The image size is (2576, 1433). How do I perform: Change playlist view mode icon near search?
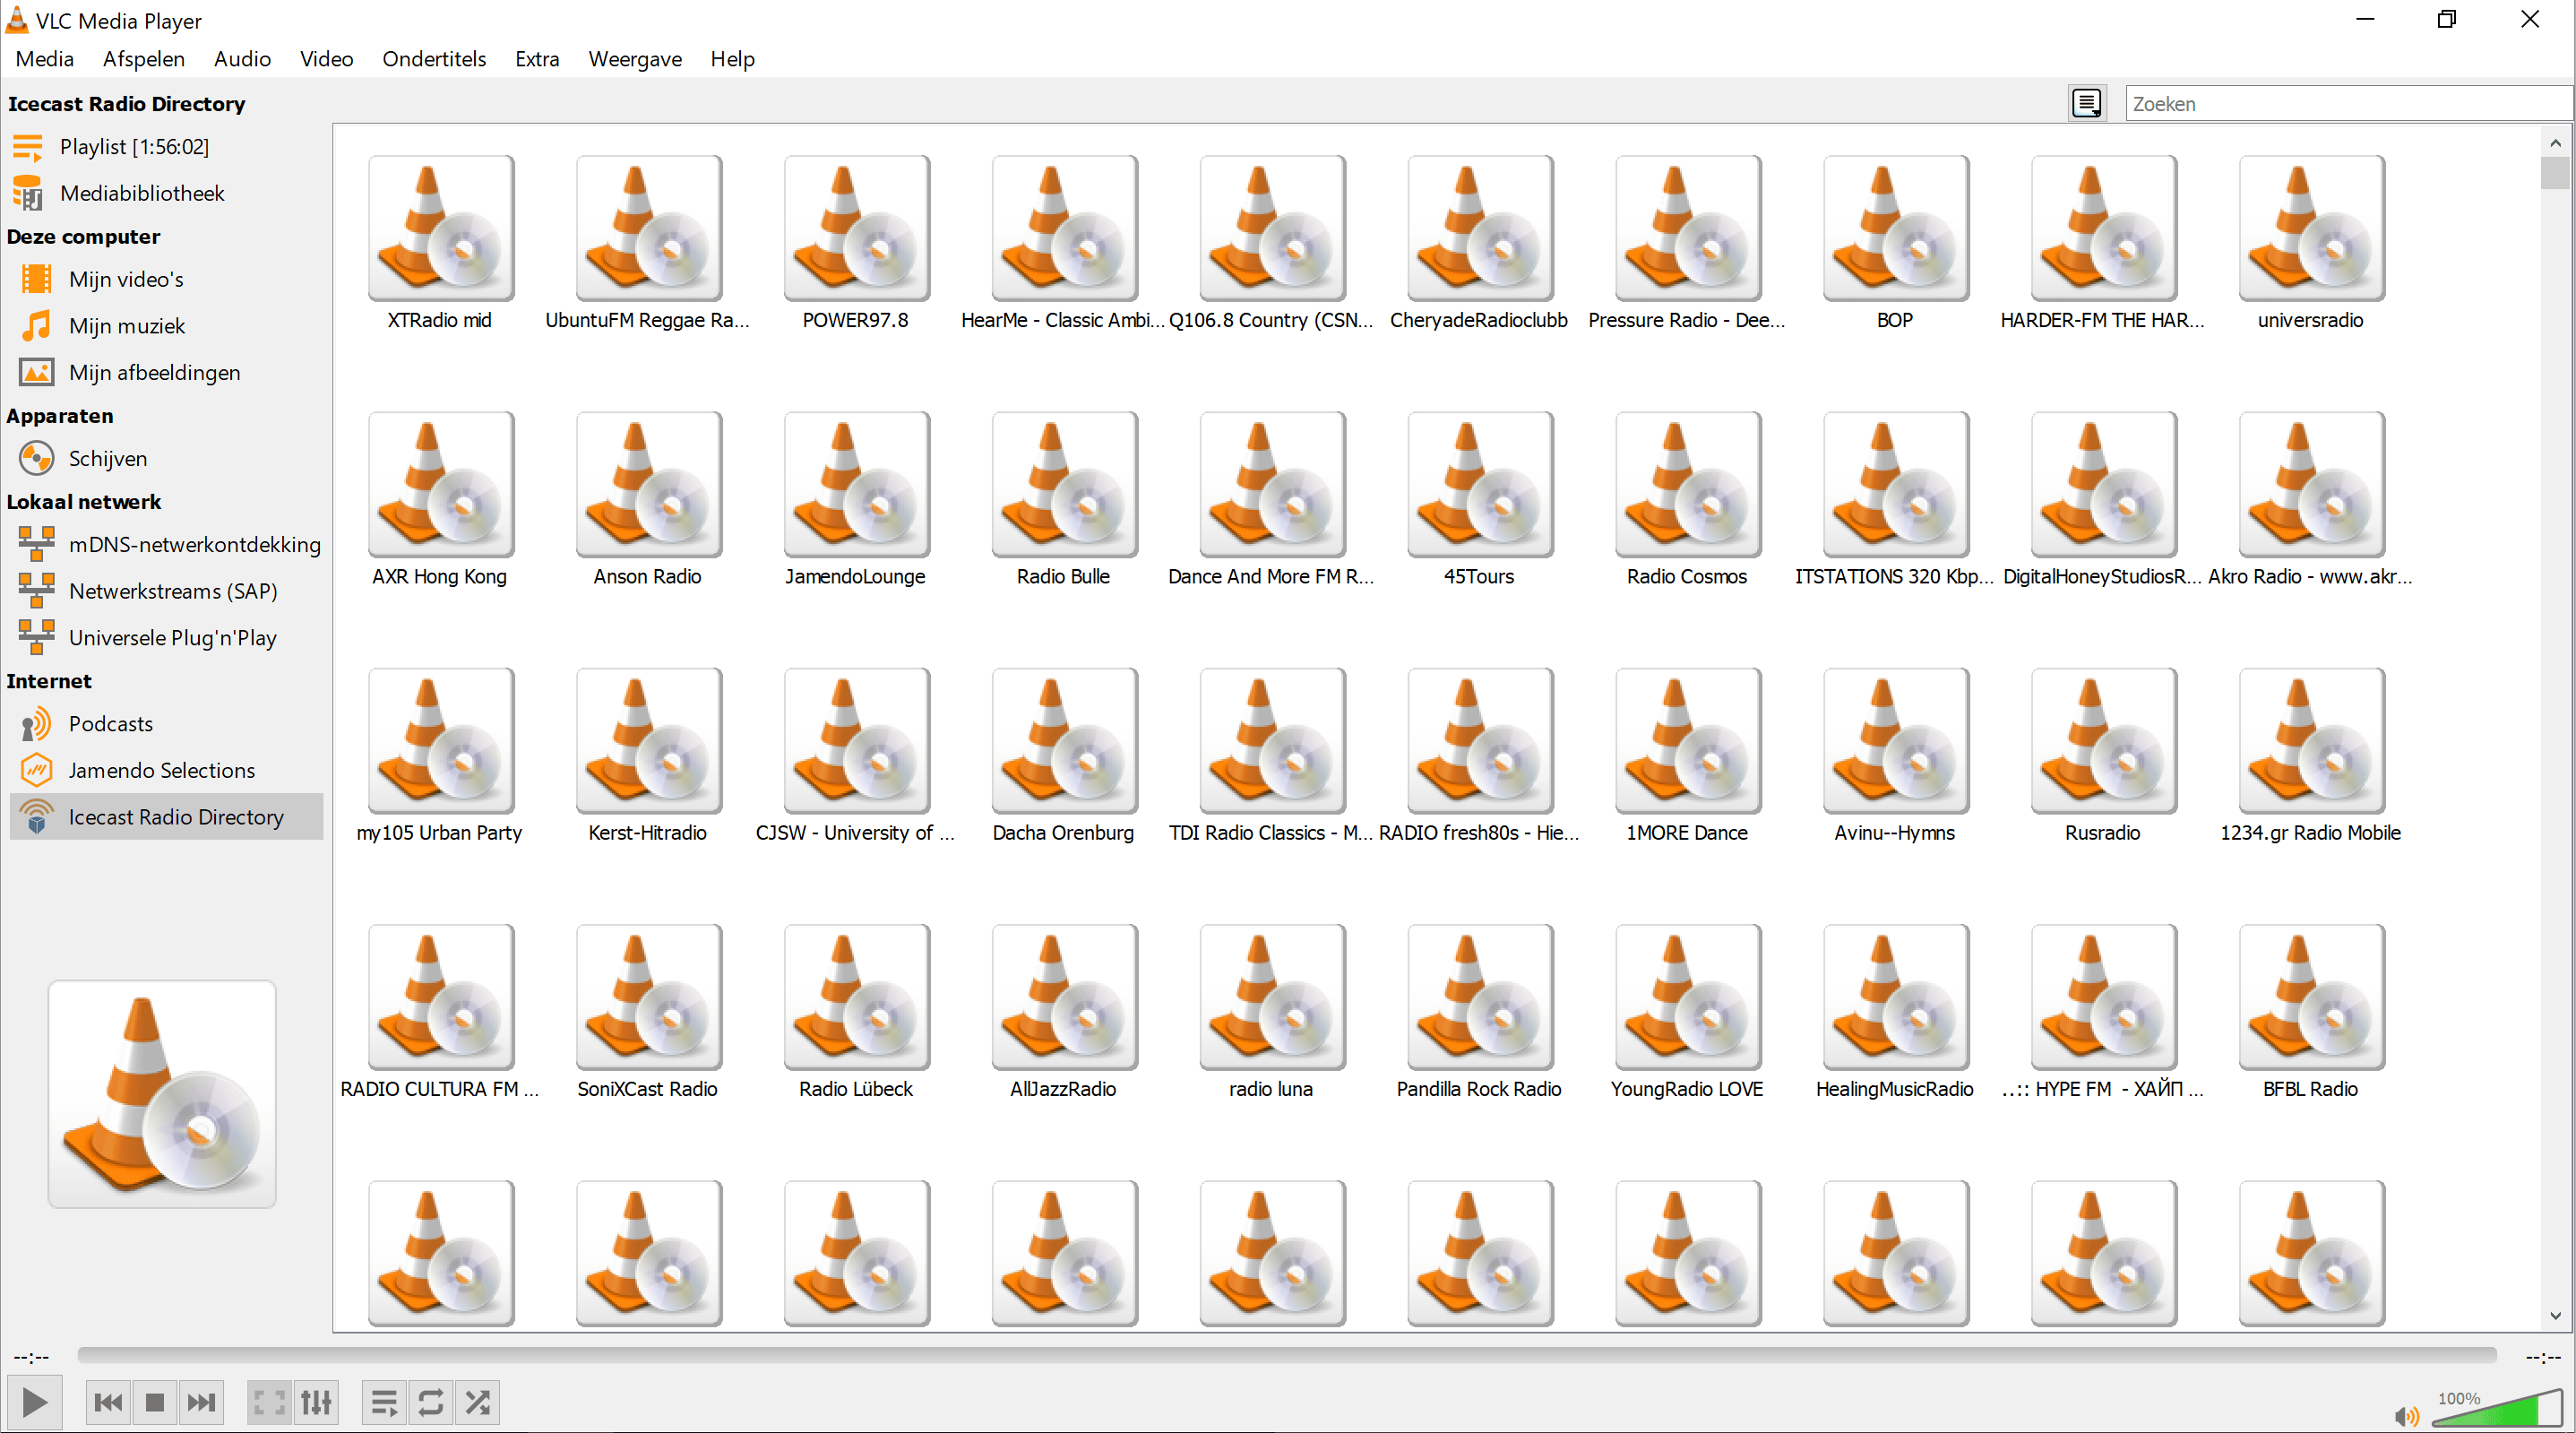tap(2087, 103)
